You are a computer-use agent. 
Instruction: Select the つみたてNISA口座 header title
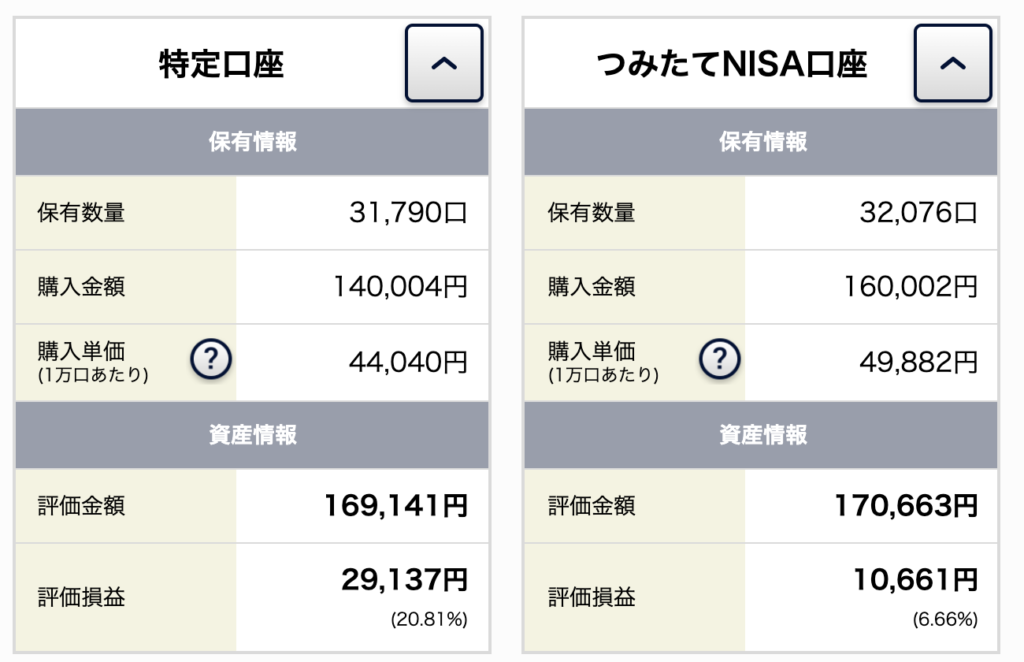pos(731,64)
